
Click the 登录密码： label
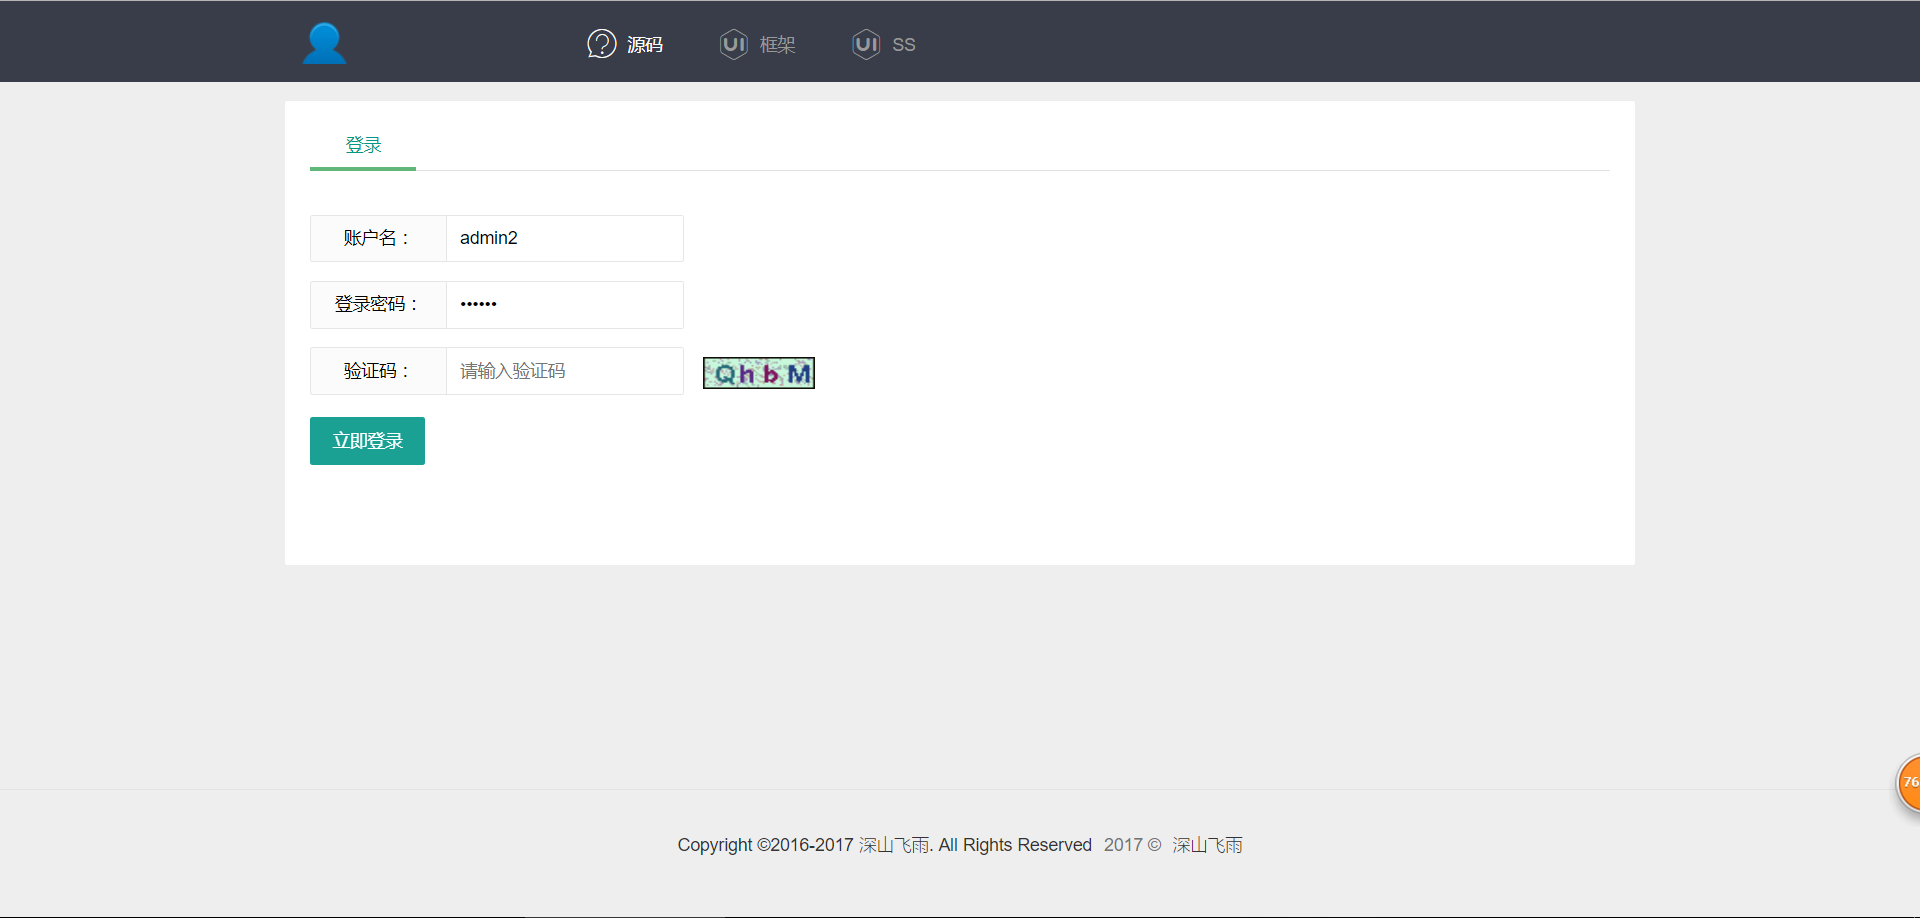[x=377, y=304]
